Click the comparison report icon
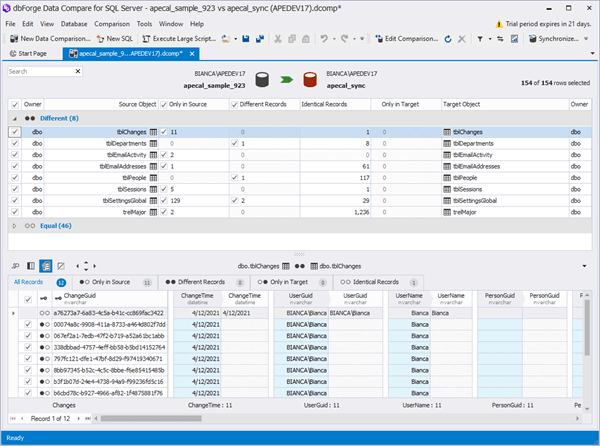The width and height of the screenshot is (600, 446). (514, 39)
